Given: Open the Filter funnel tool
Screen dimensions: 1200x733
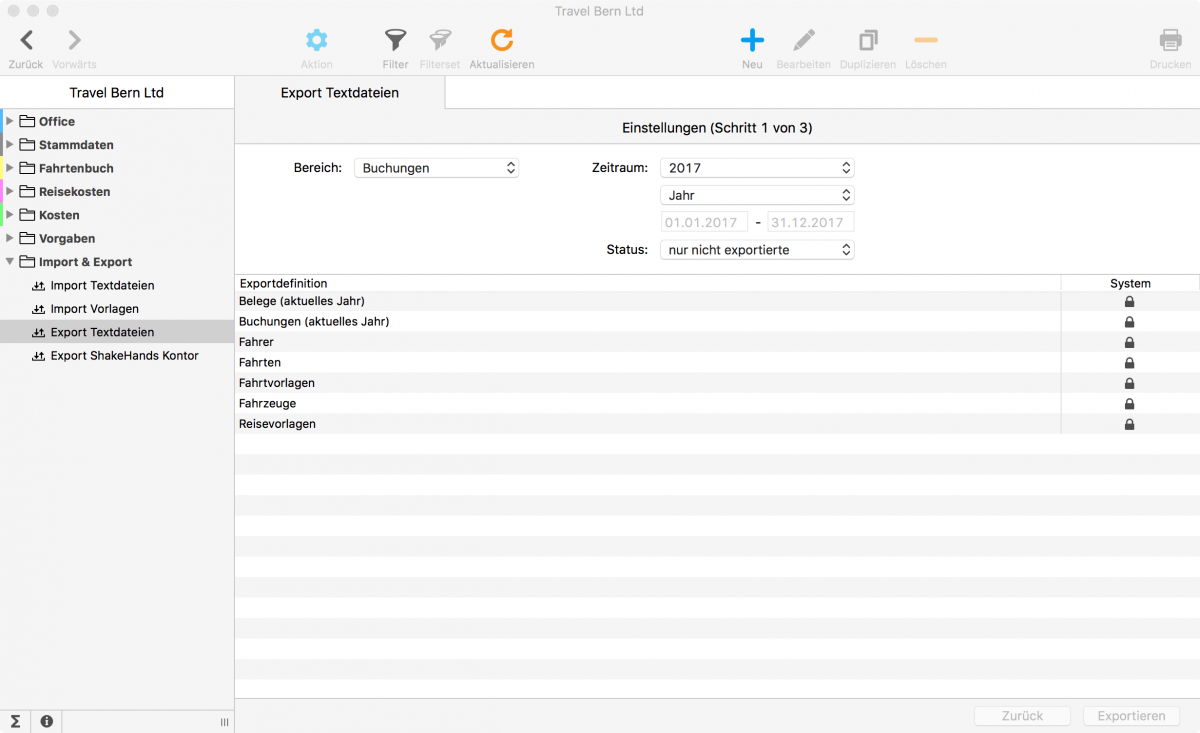Looking at the screenshot, I should coord(395,41).
